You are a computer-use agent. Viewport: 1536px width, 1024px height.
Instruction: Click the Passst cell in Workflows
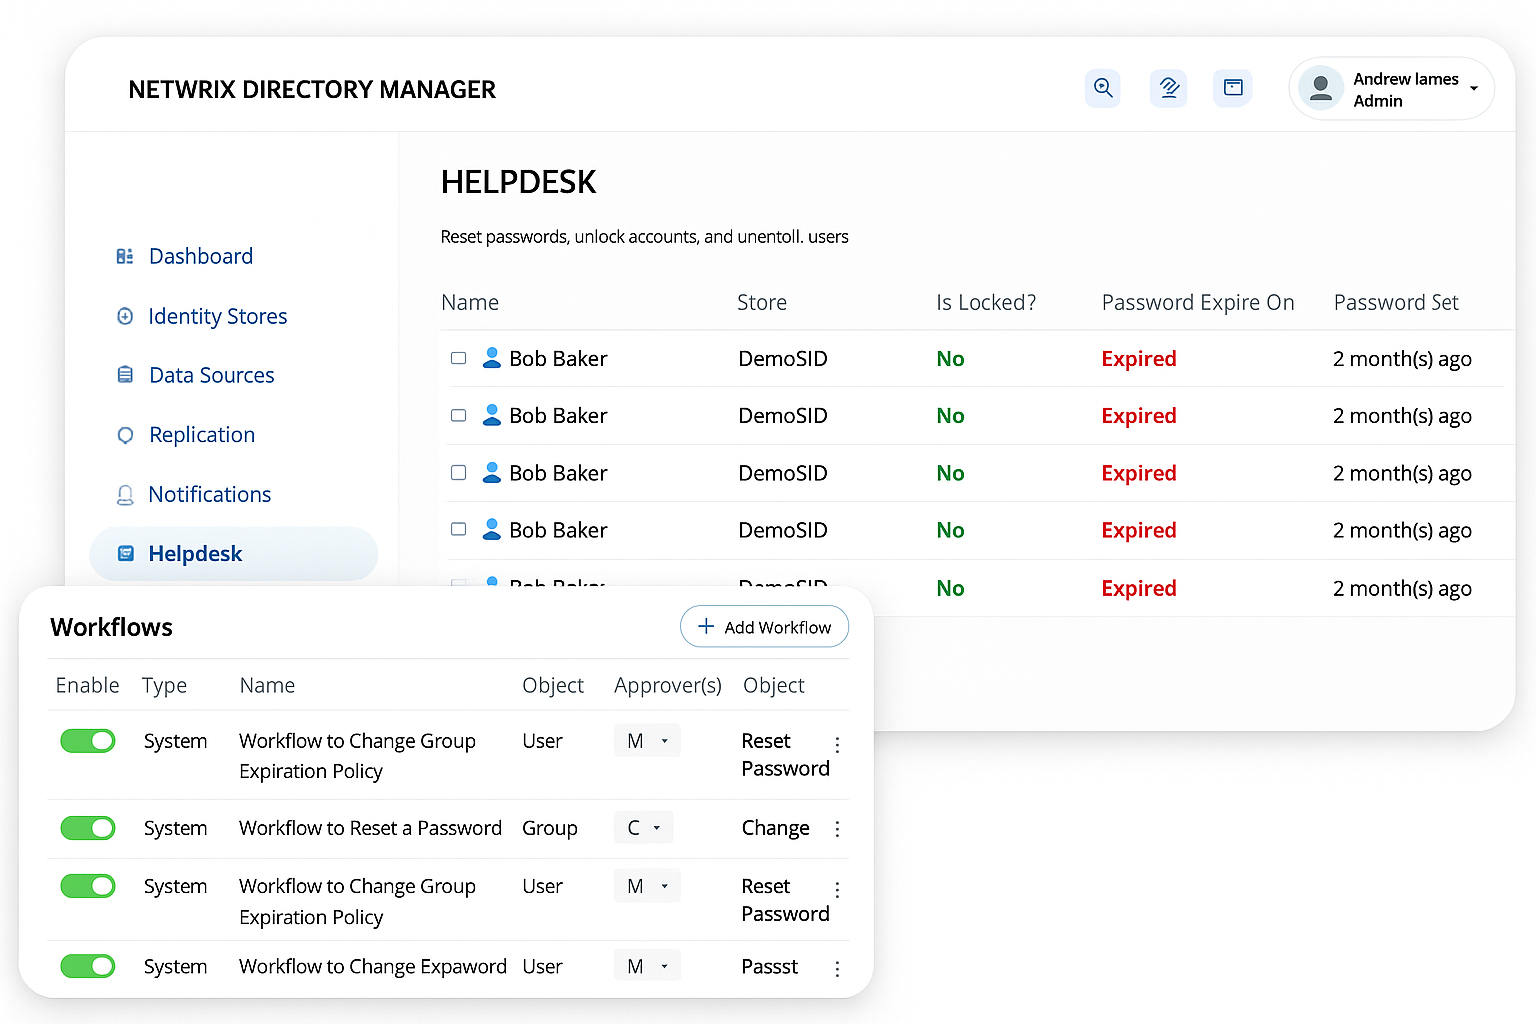coord(770,967)
